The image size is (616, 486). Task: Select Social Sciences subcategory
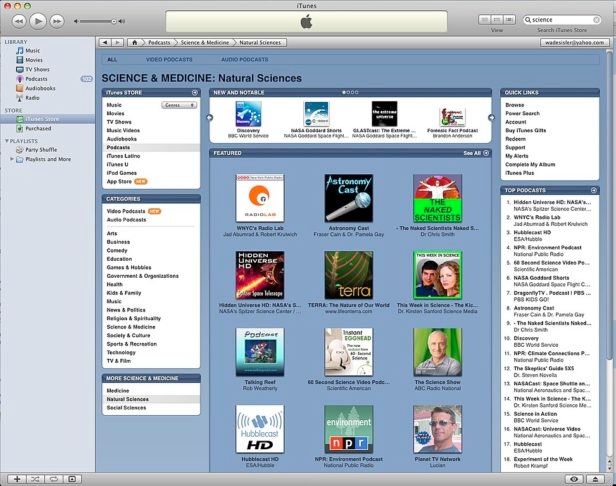tap(126, 408)
